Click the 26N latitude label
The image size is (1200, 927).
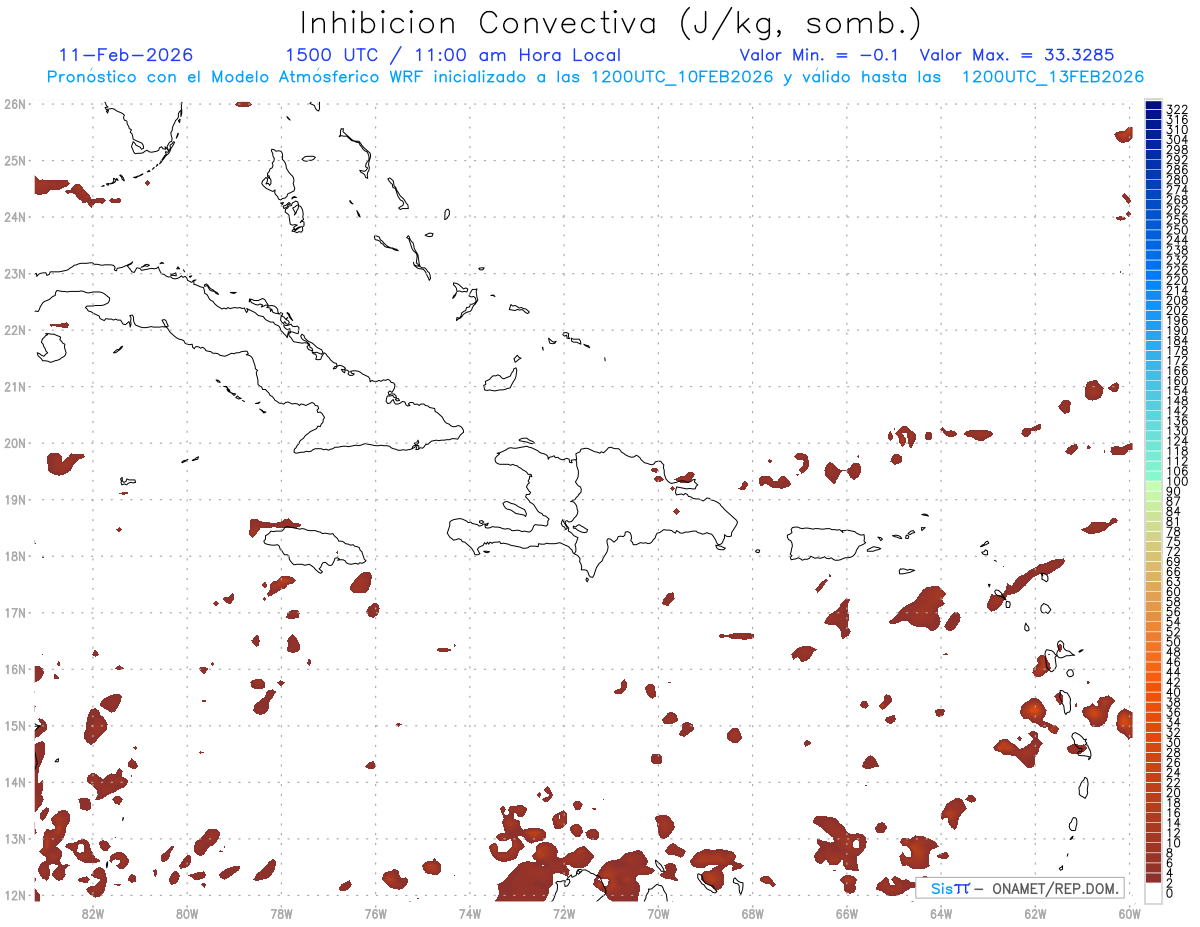(14, 104)
